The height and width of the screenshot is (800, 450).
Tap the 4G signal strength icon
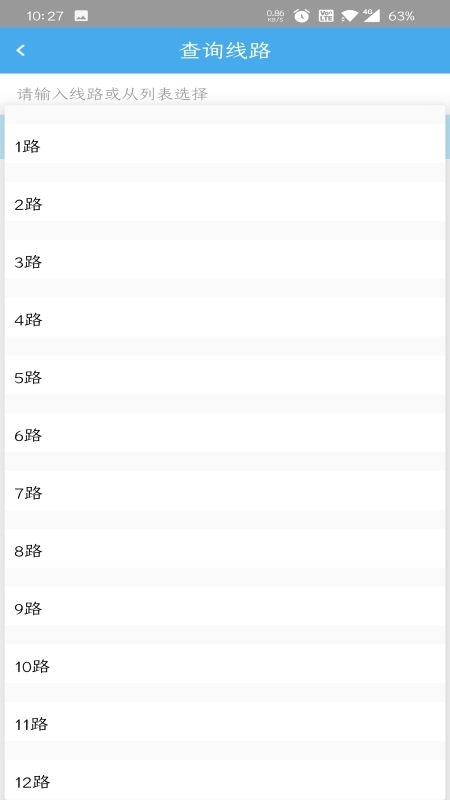coord(371,16)
